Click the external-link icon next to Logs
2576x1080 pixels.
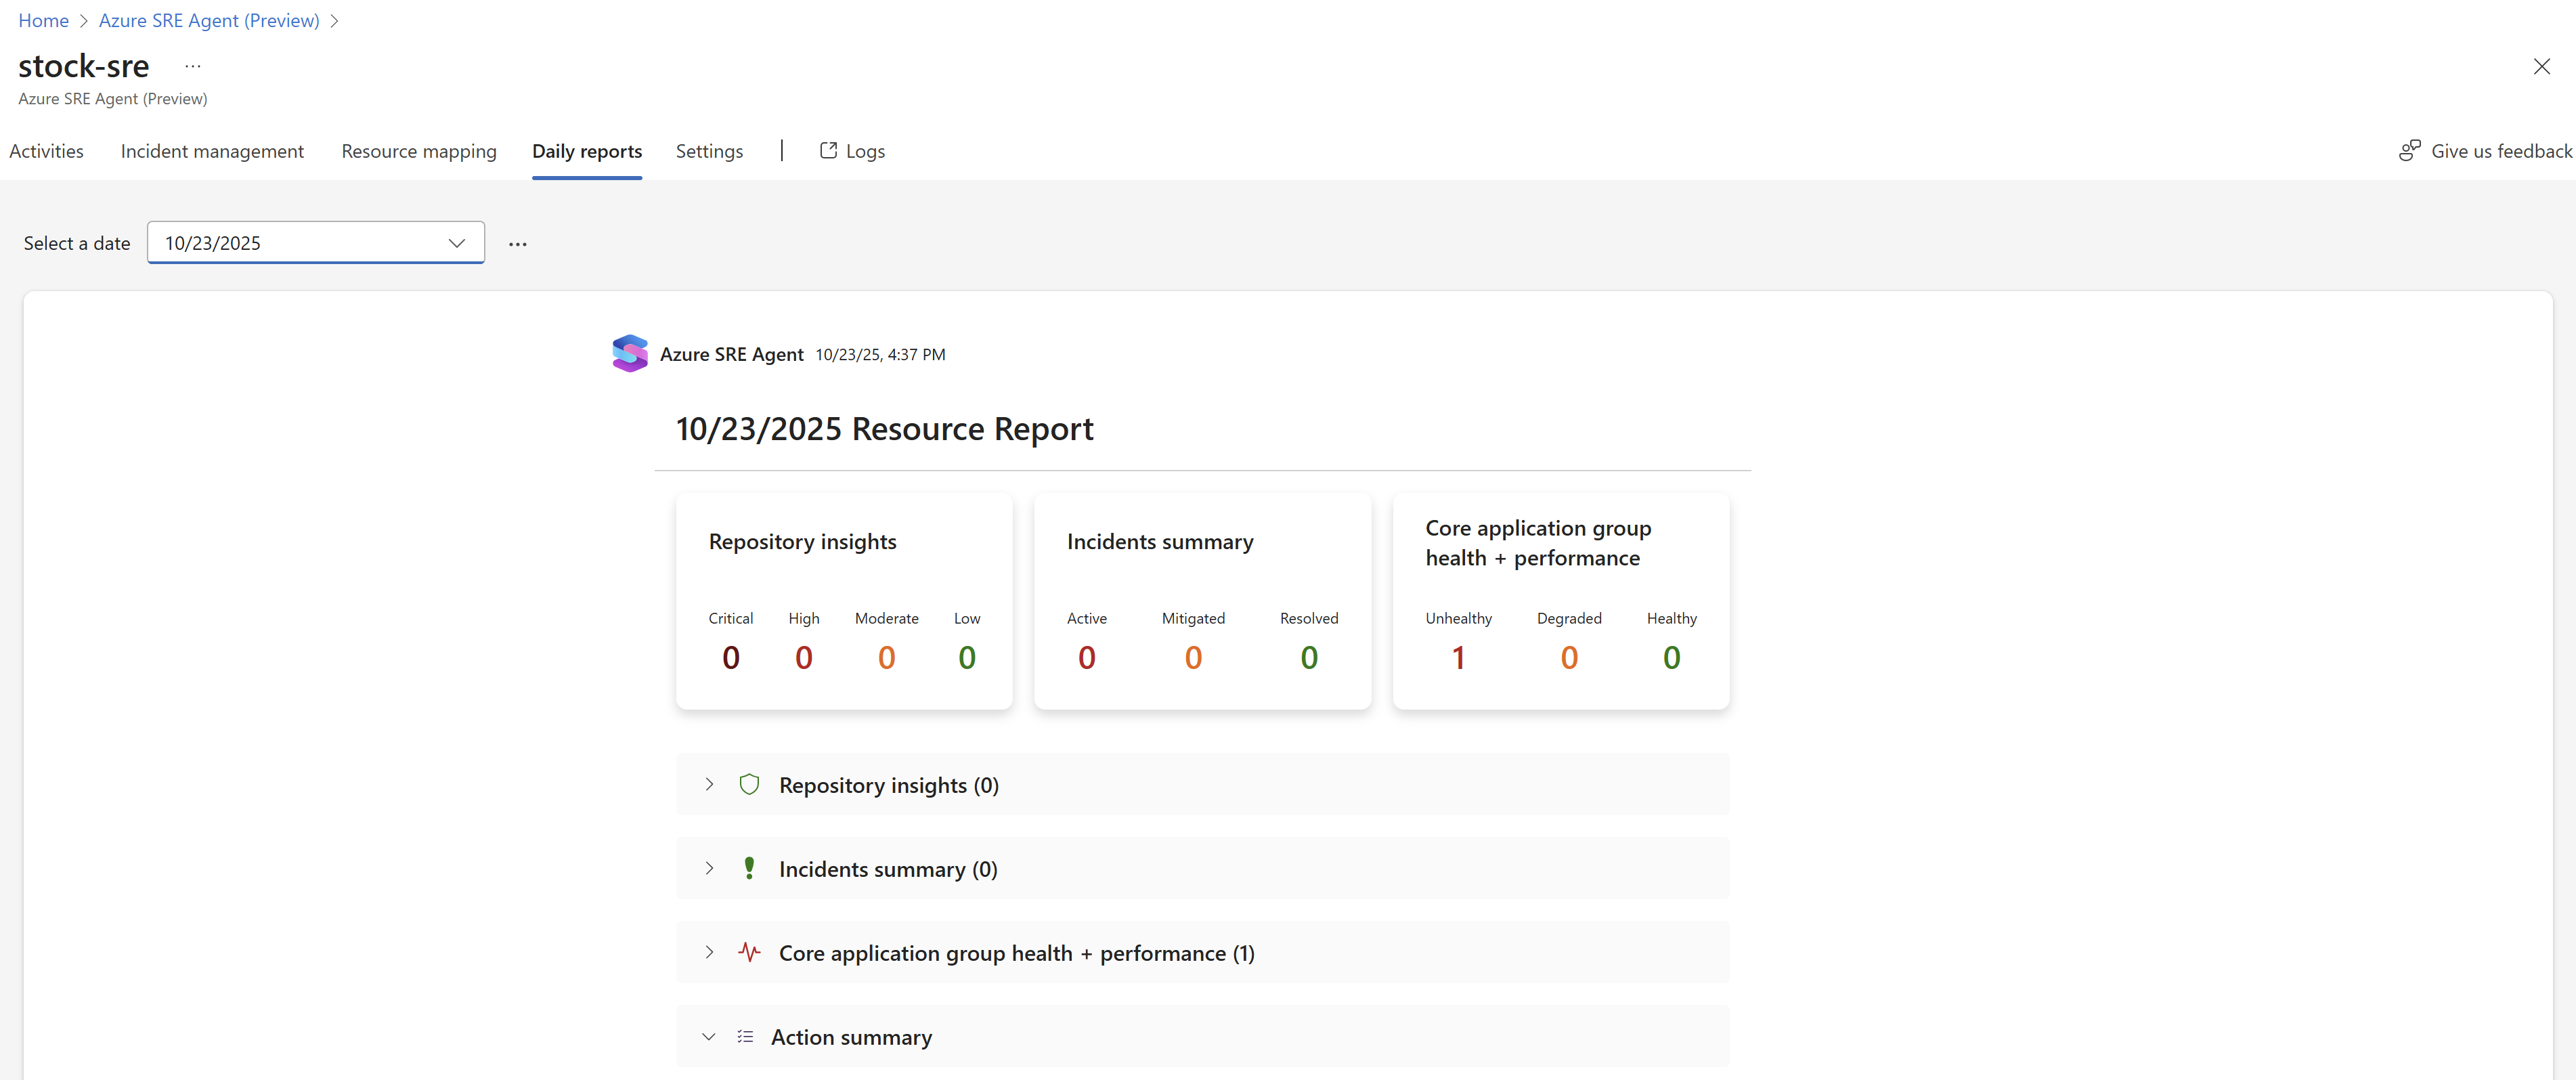pyautogui.click(x=828, y=151)
